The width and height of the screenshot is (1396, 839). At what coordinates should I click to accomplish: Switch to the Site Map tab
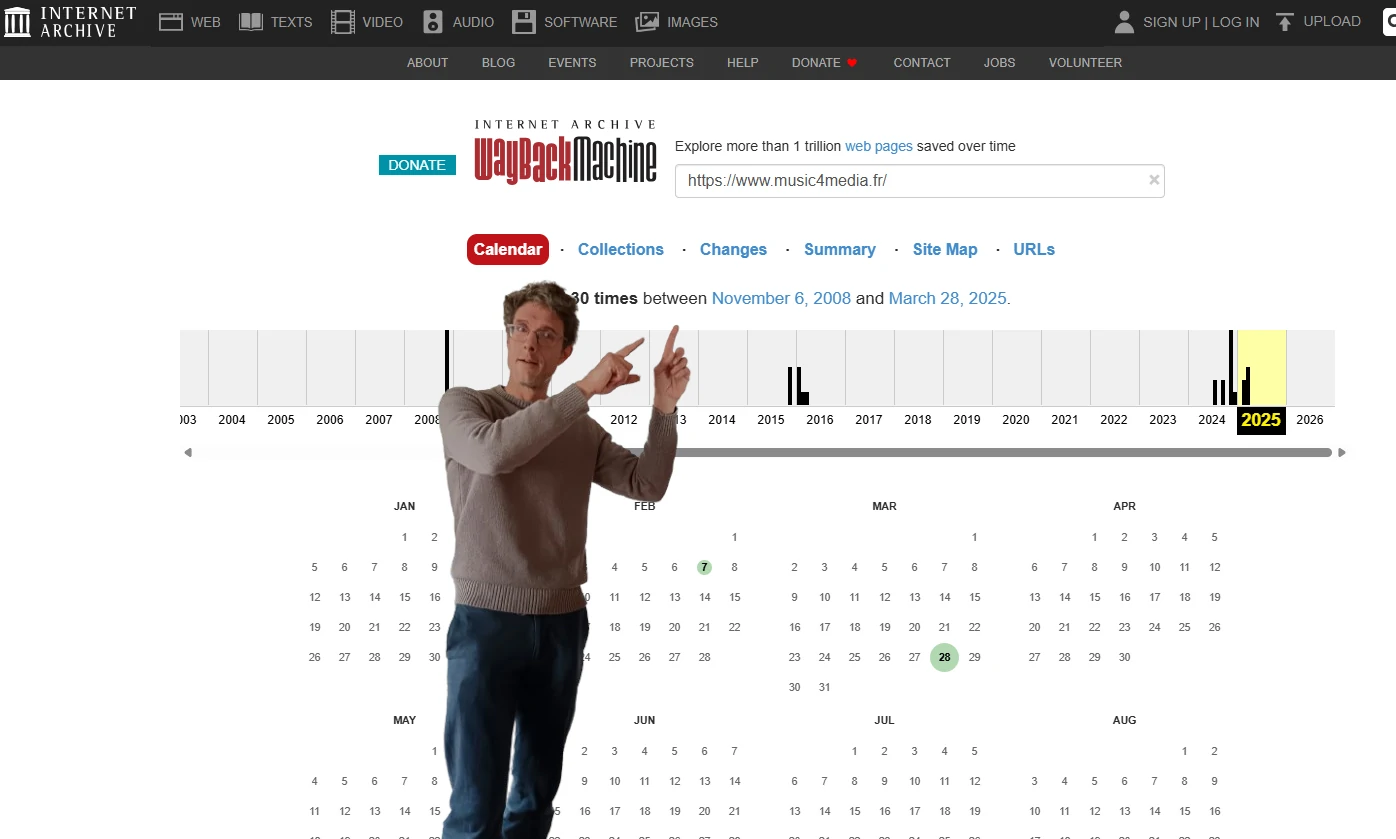pos(944,249)
